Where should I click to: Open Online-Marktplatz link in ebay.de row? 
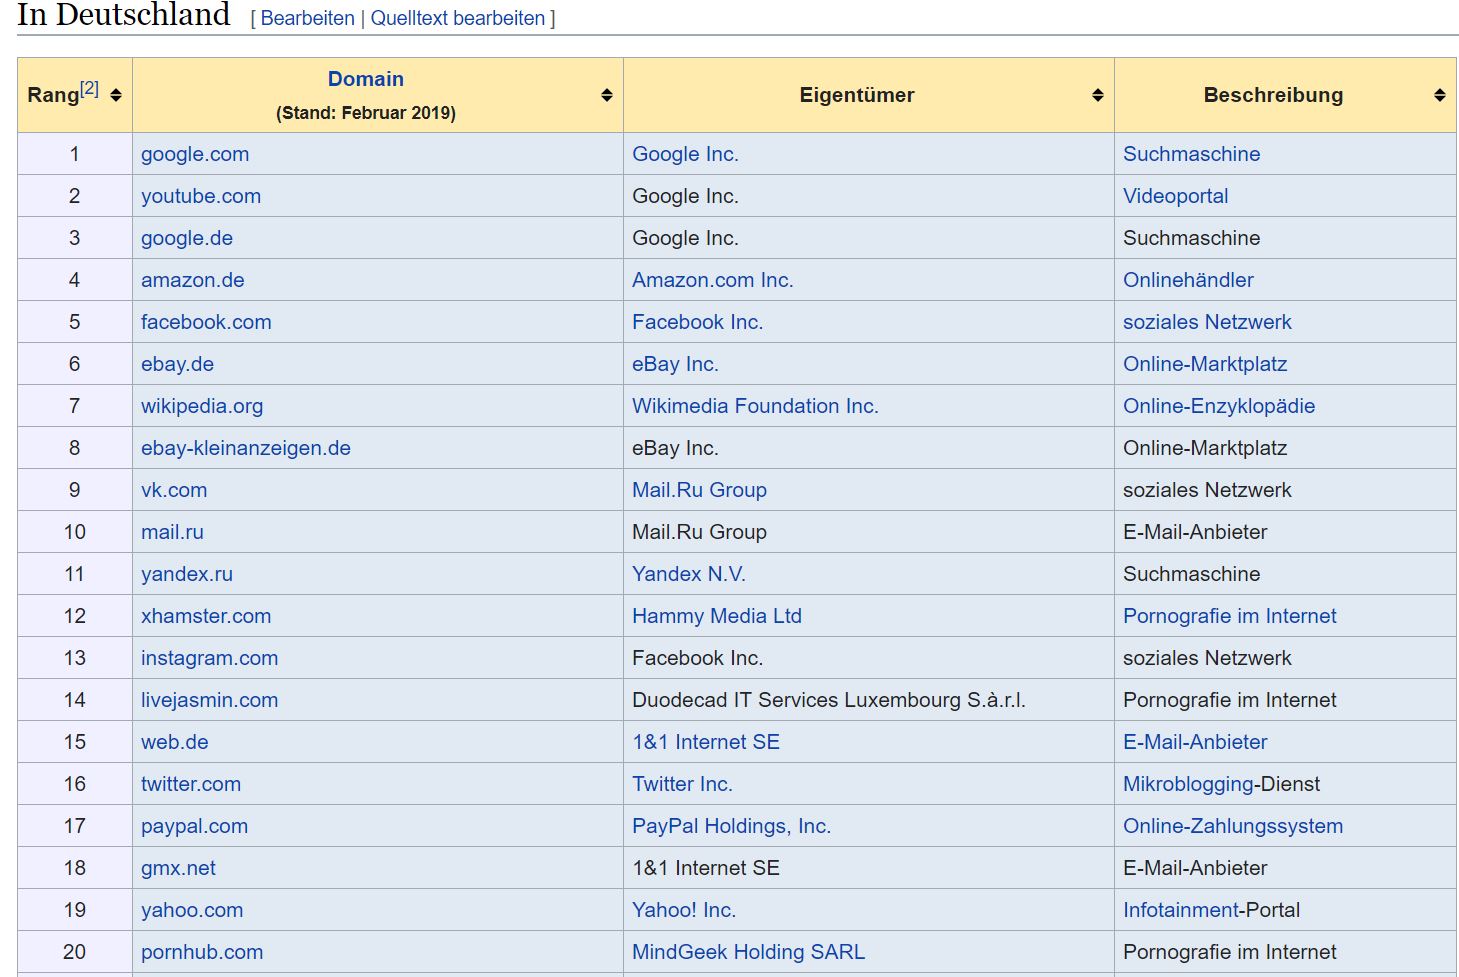1205,364
